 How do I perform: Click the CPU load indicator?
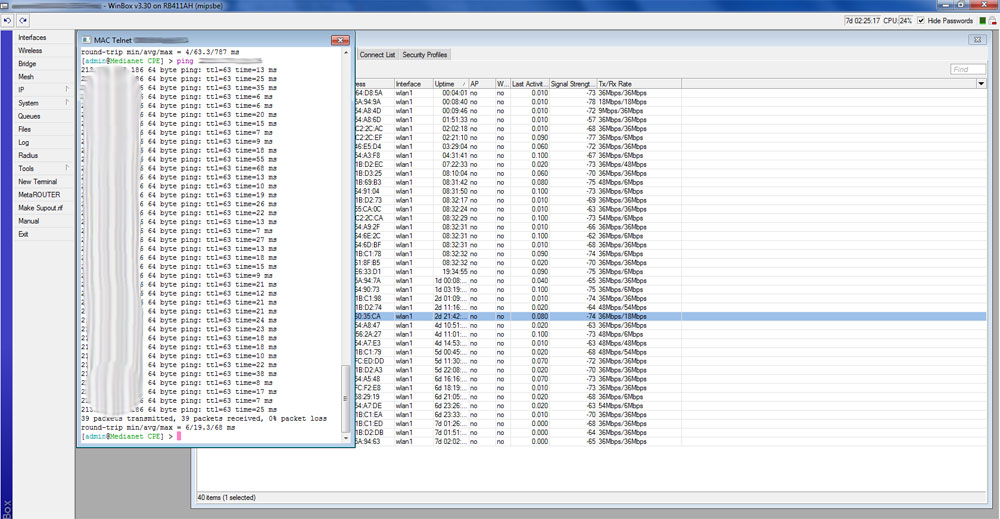[898, 21]
